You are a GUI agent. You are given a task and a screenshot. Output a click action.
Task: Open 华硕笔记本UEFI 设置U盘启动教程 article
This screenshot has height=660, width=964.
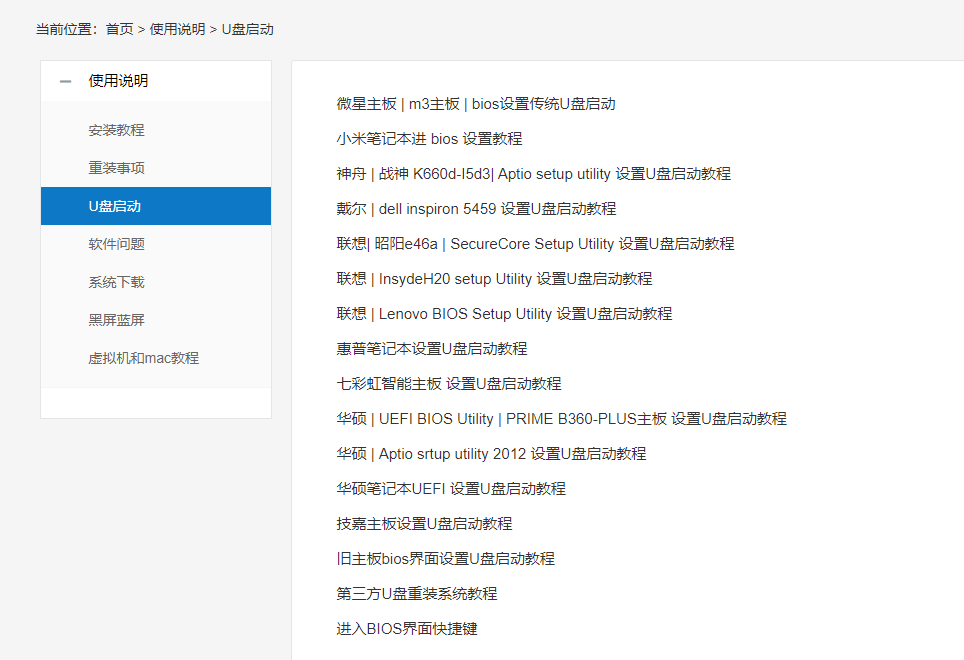click(x=451, y=489)
